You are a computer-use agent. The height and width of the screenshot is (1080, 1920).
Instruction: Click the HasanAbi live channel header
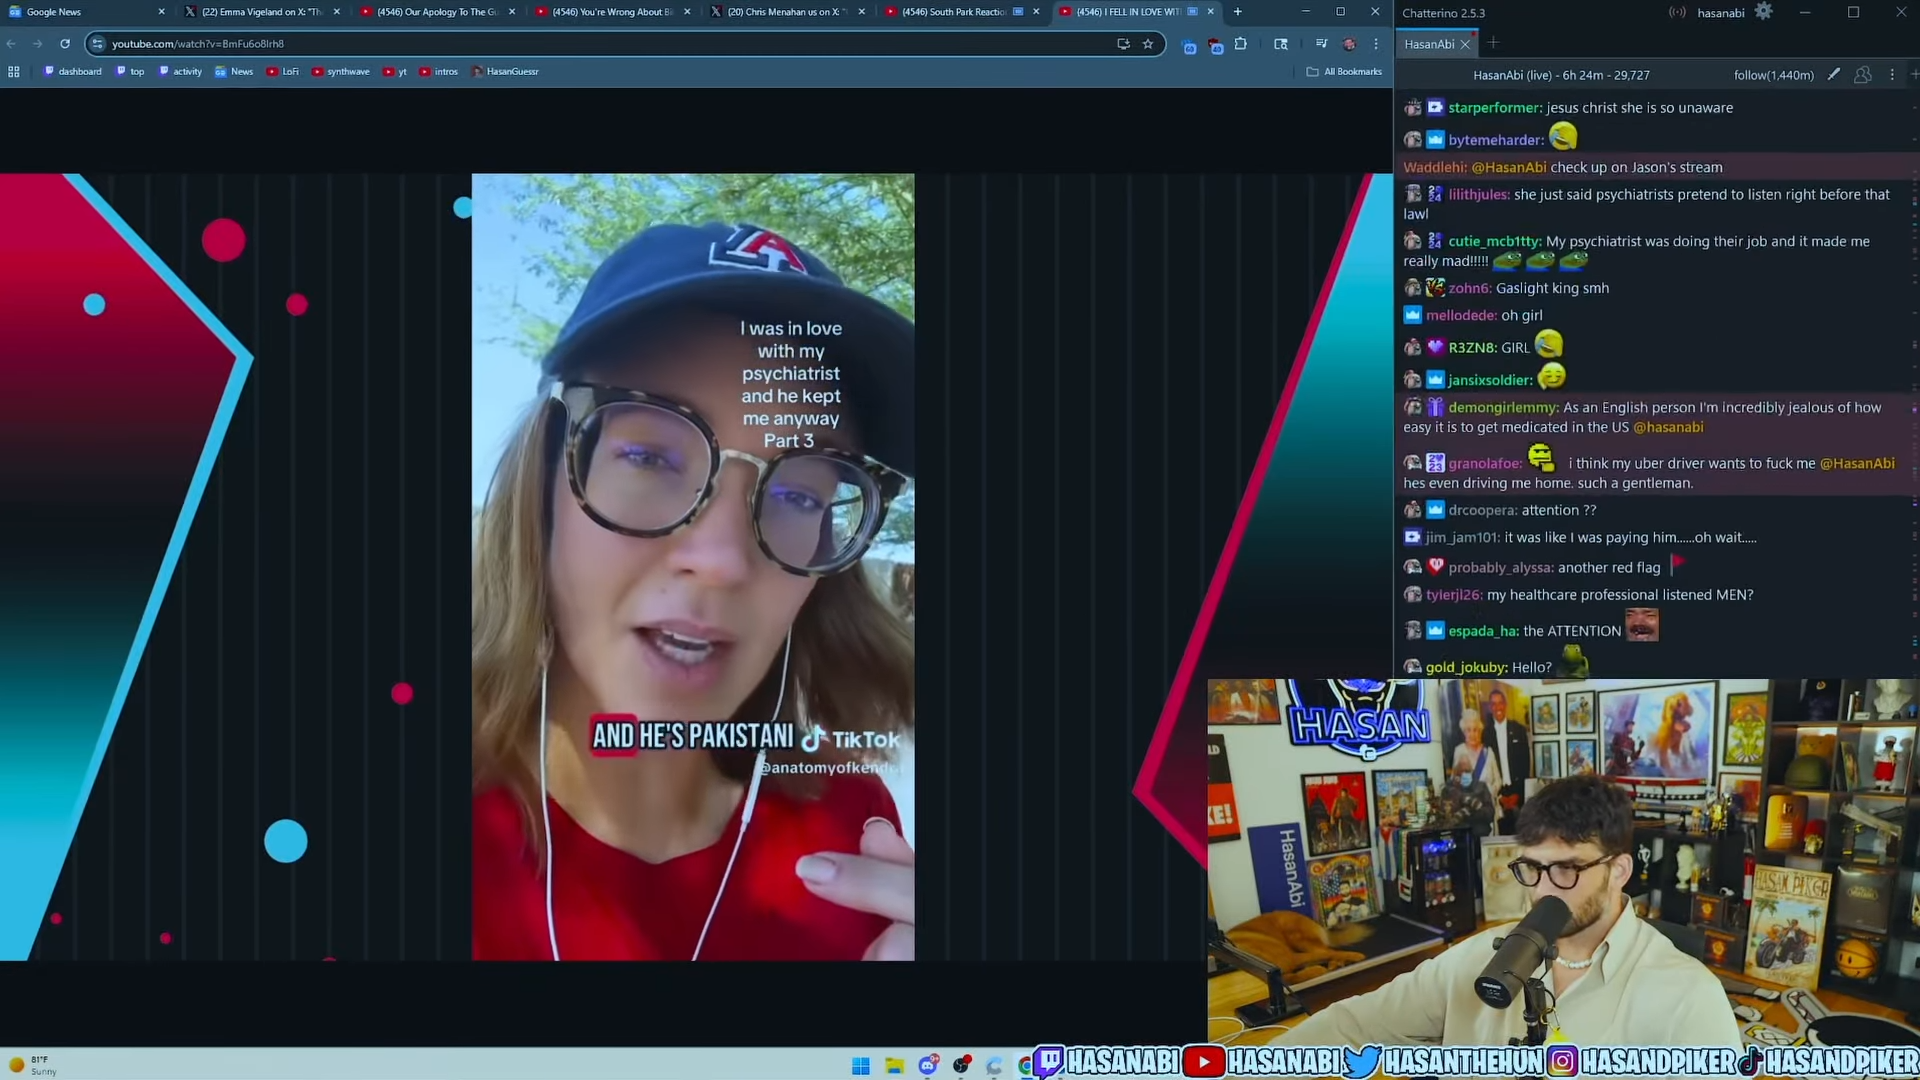pos(1561,75)
